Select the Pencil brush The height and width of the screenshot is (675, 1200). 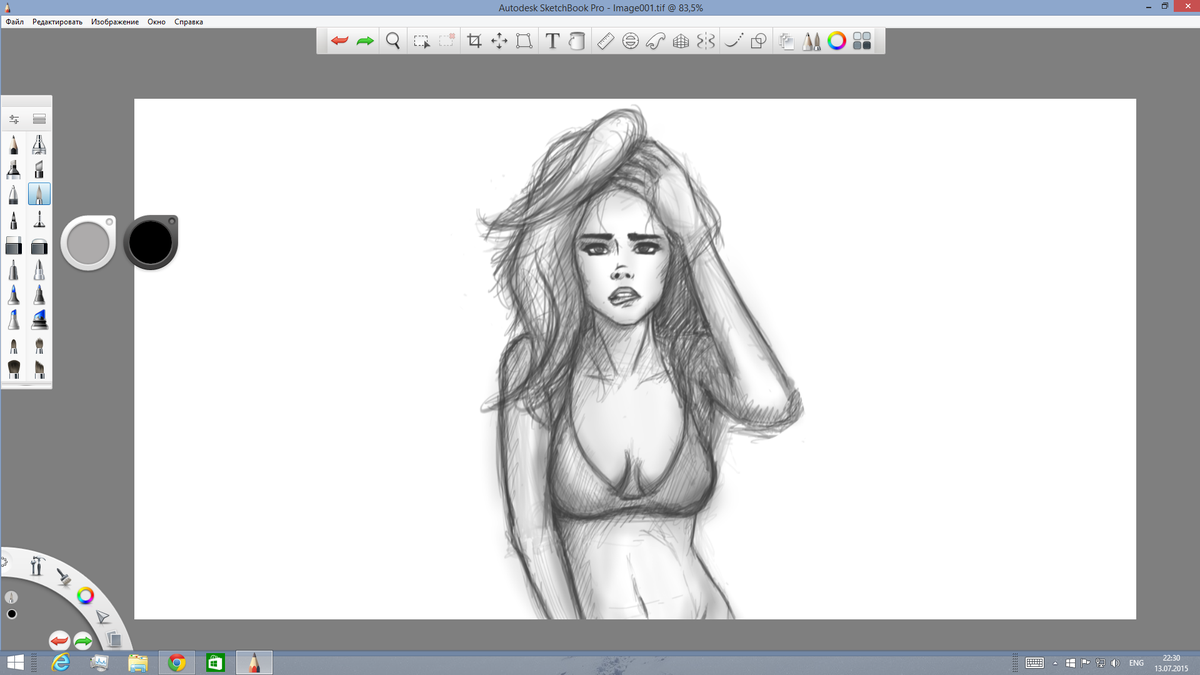(14, 145)
